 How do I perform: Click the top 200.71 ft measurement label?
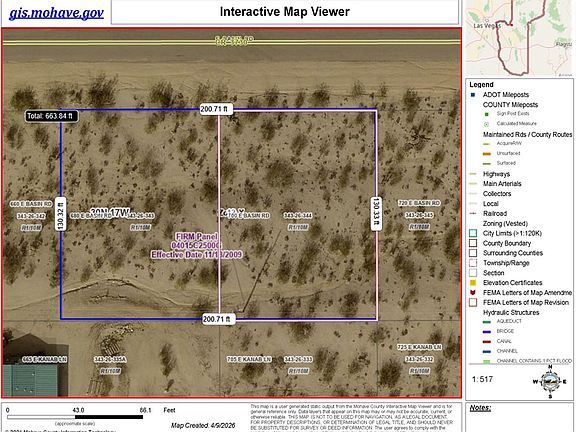click(x=216, y=109)
